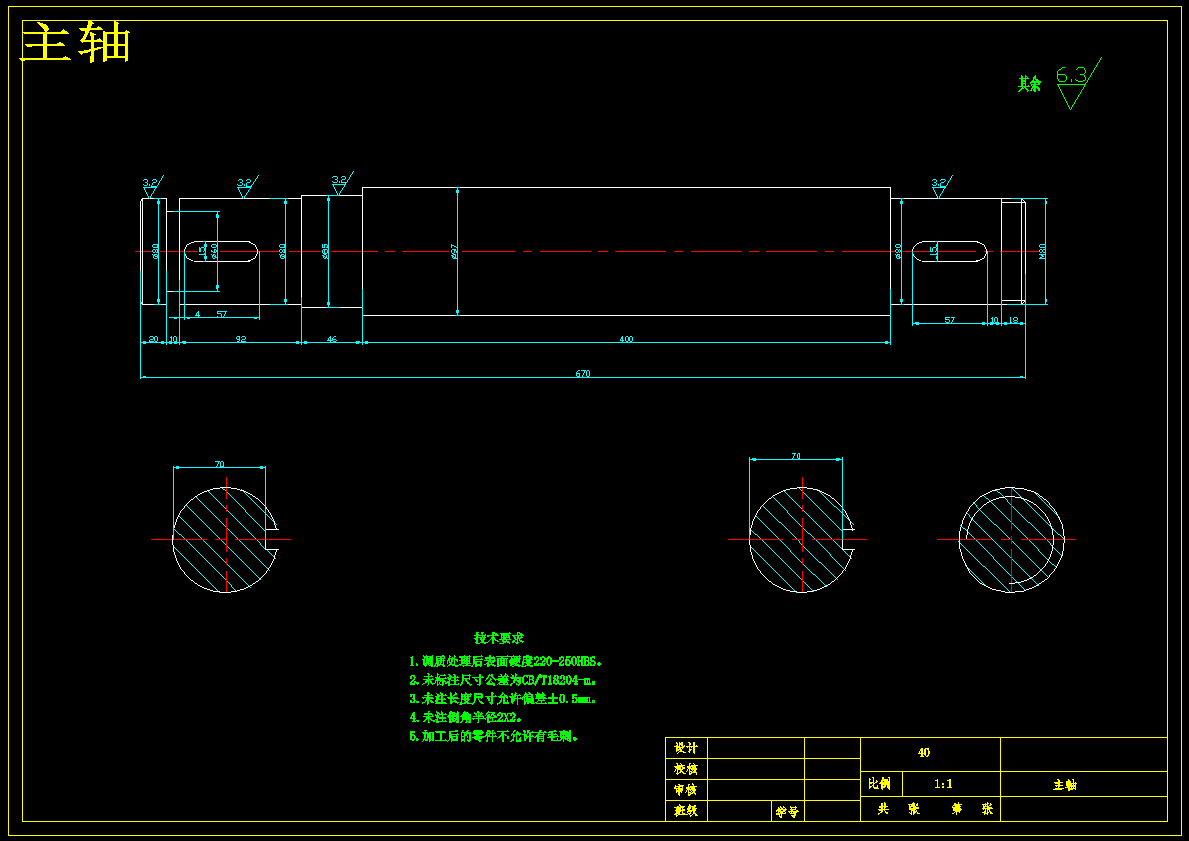The height and width of the screenshot is (841, 1189).
Task: Select the 主轴 name in title block
Action: click(x=1065, y=785)
